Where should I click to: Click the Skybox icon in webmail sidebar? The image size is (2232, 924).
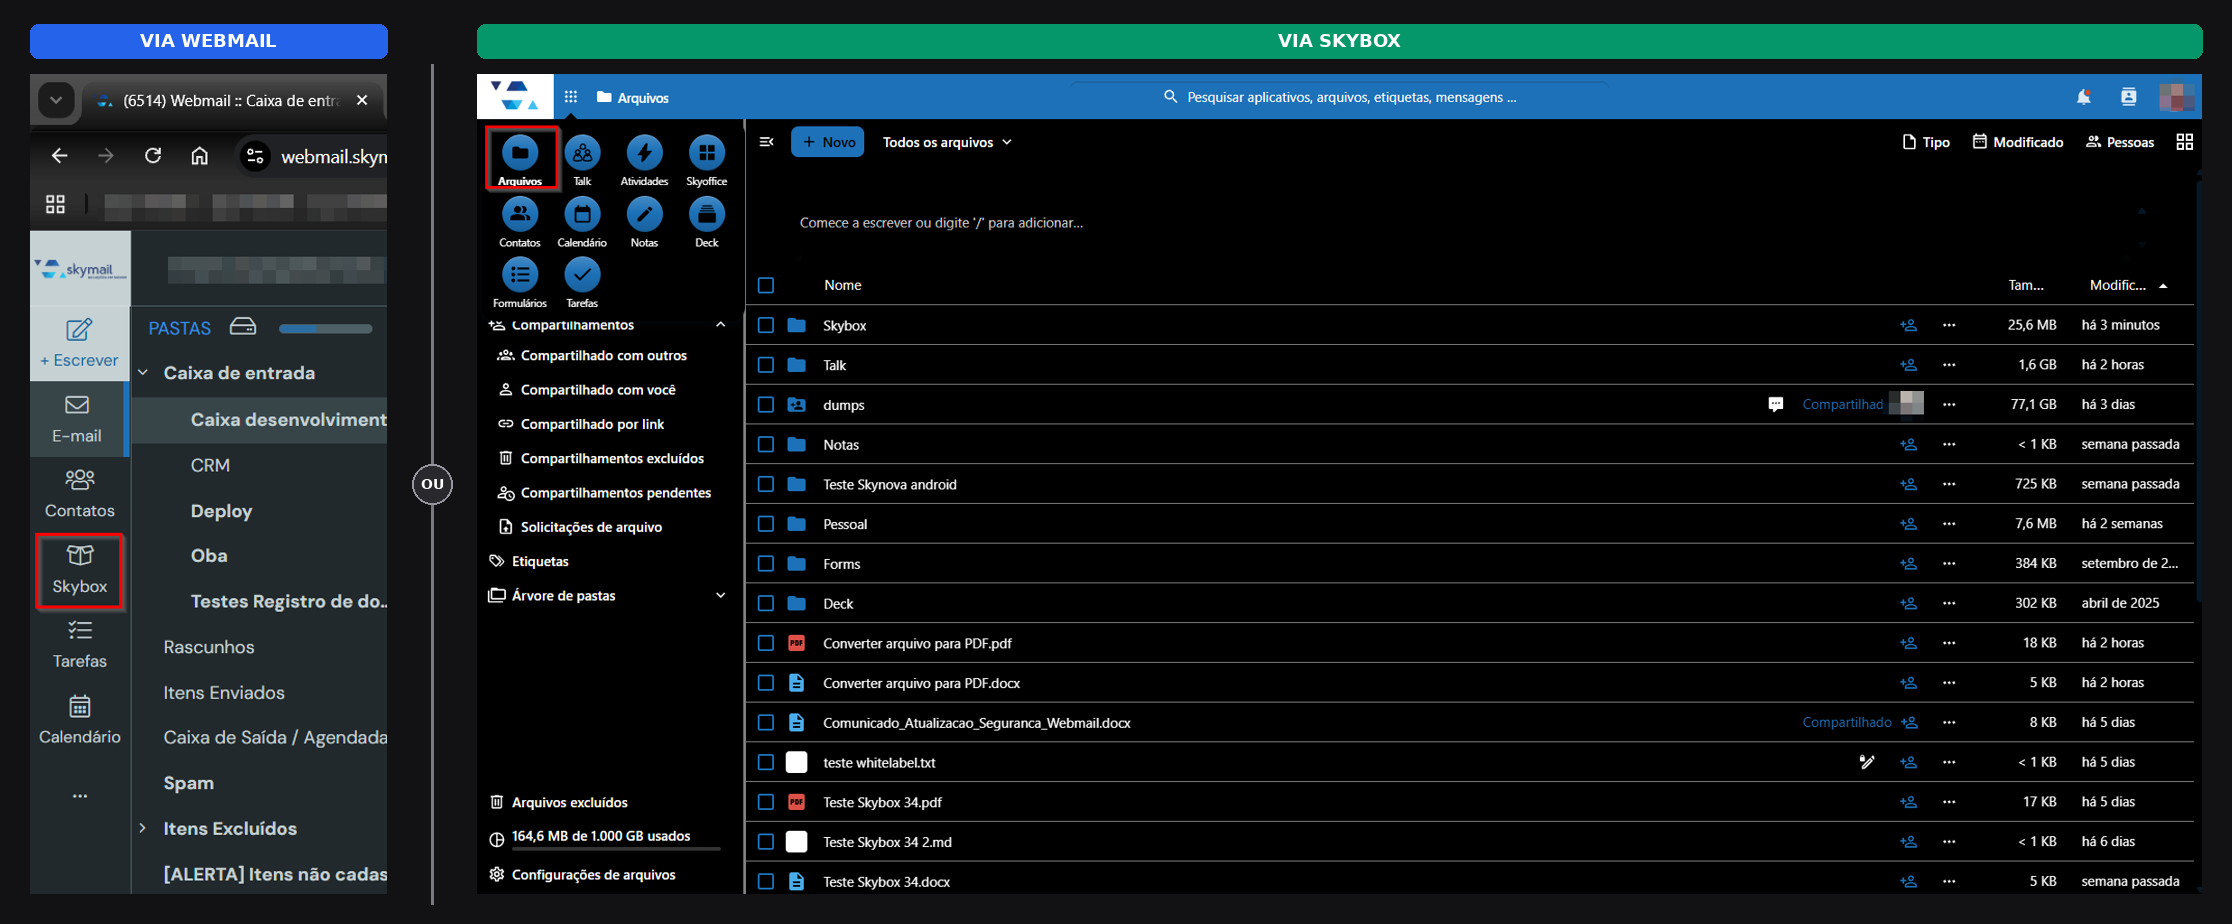(x=80, y=571)
